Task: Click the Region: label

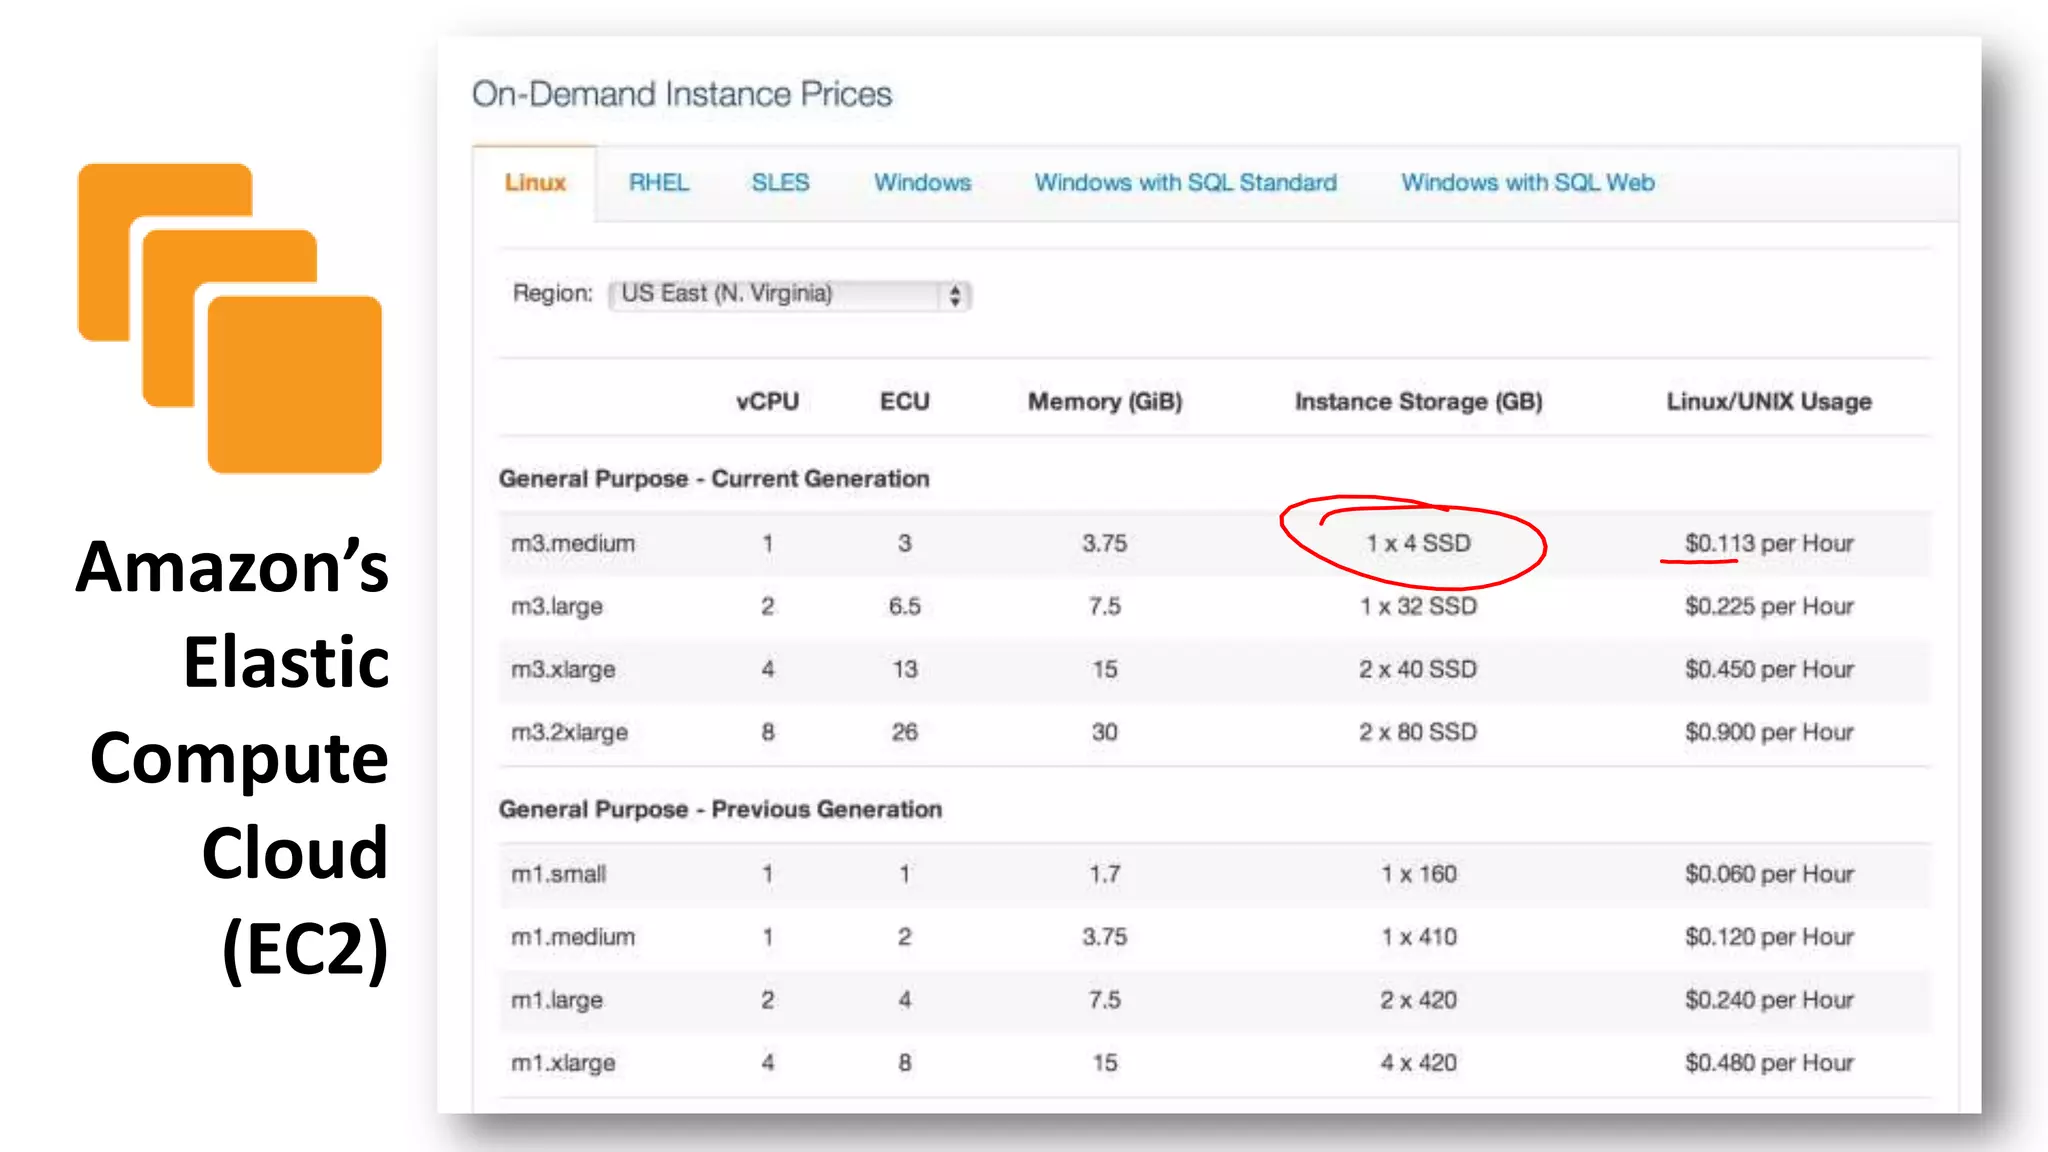Action: (552, 294)
